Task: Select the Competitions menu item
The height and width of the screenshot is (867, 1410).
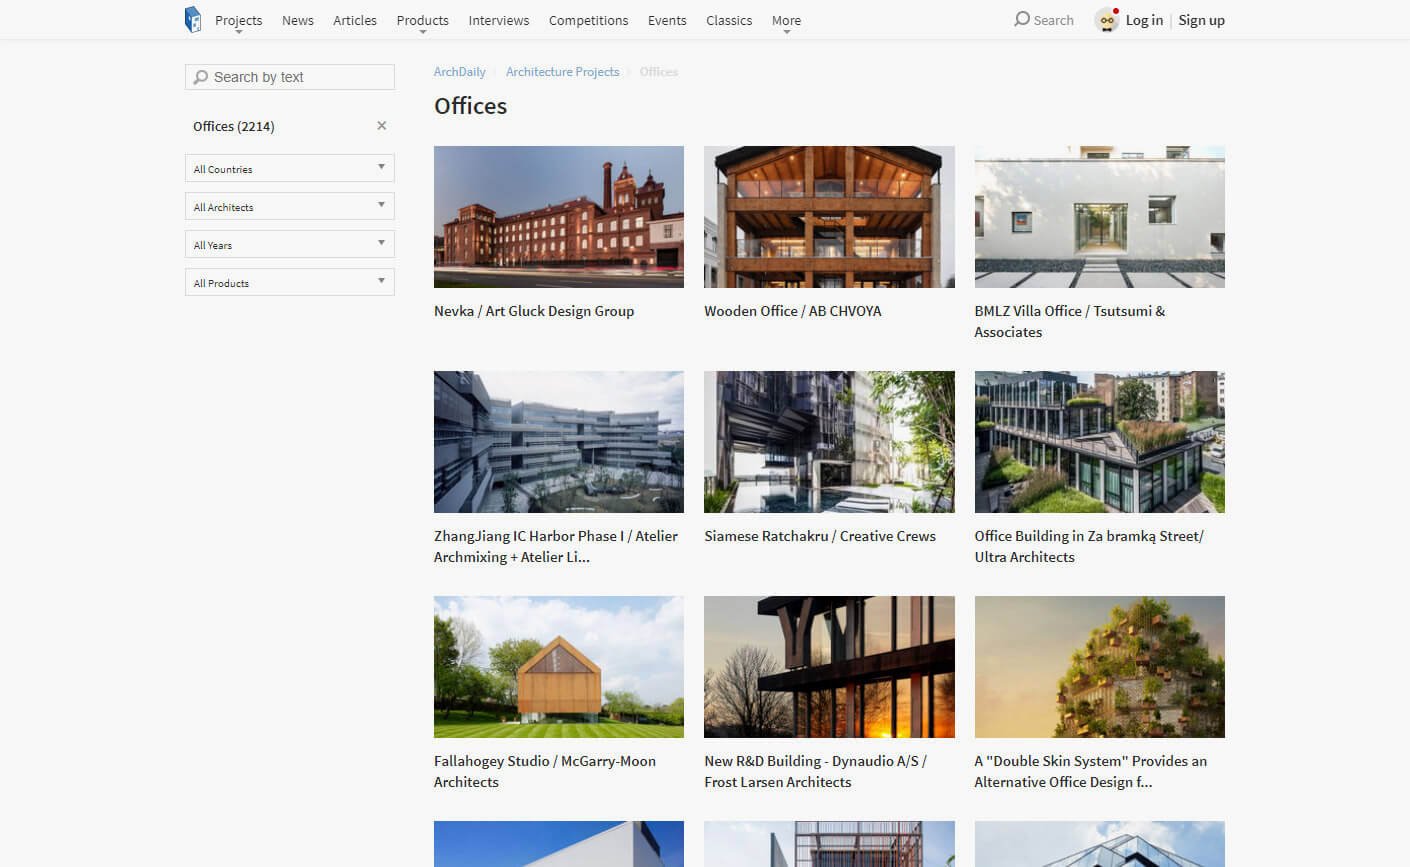Action: 588,20
